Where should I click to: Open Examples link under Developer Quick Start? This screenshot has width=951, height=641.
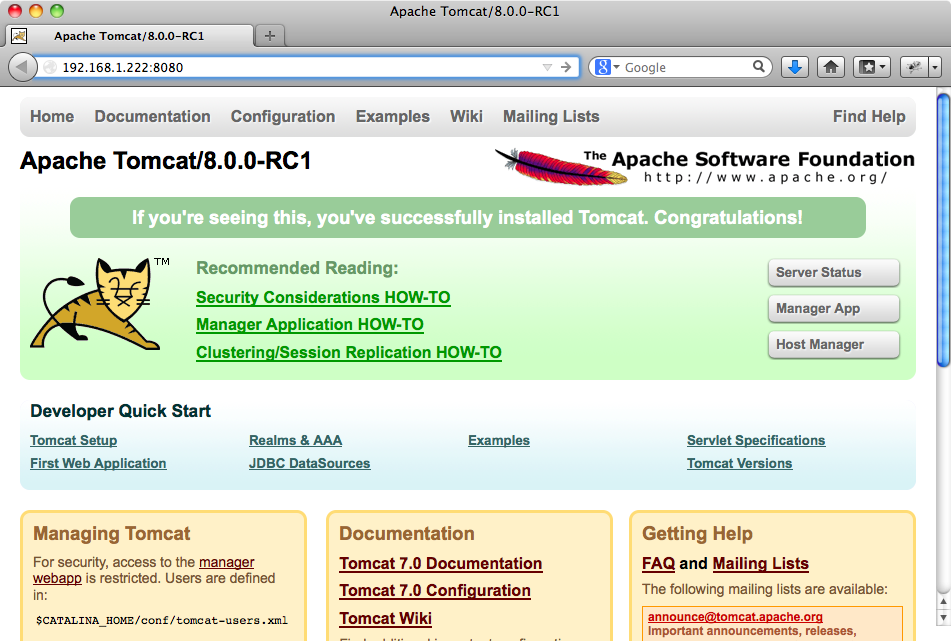pos(499,440)
